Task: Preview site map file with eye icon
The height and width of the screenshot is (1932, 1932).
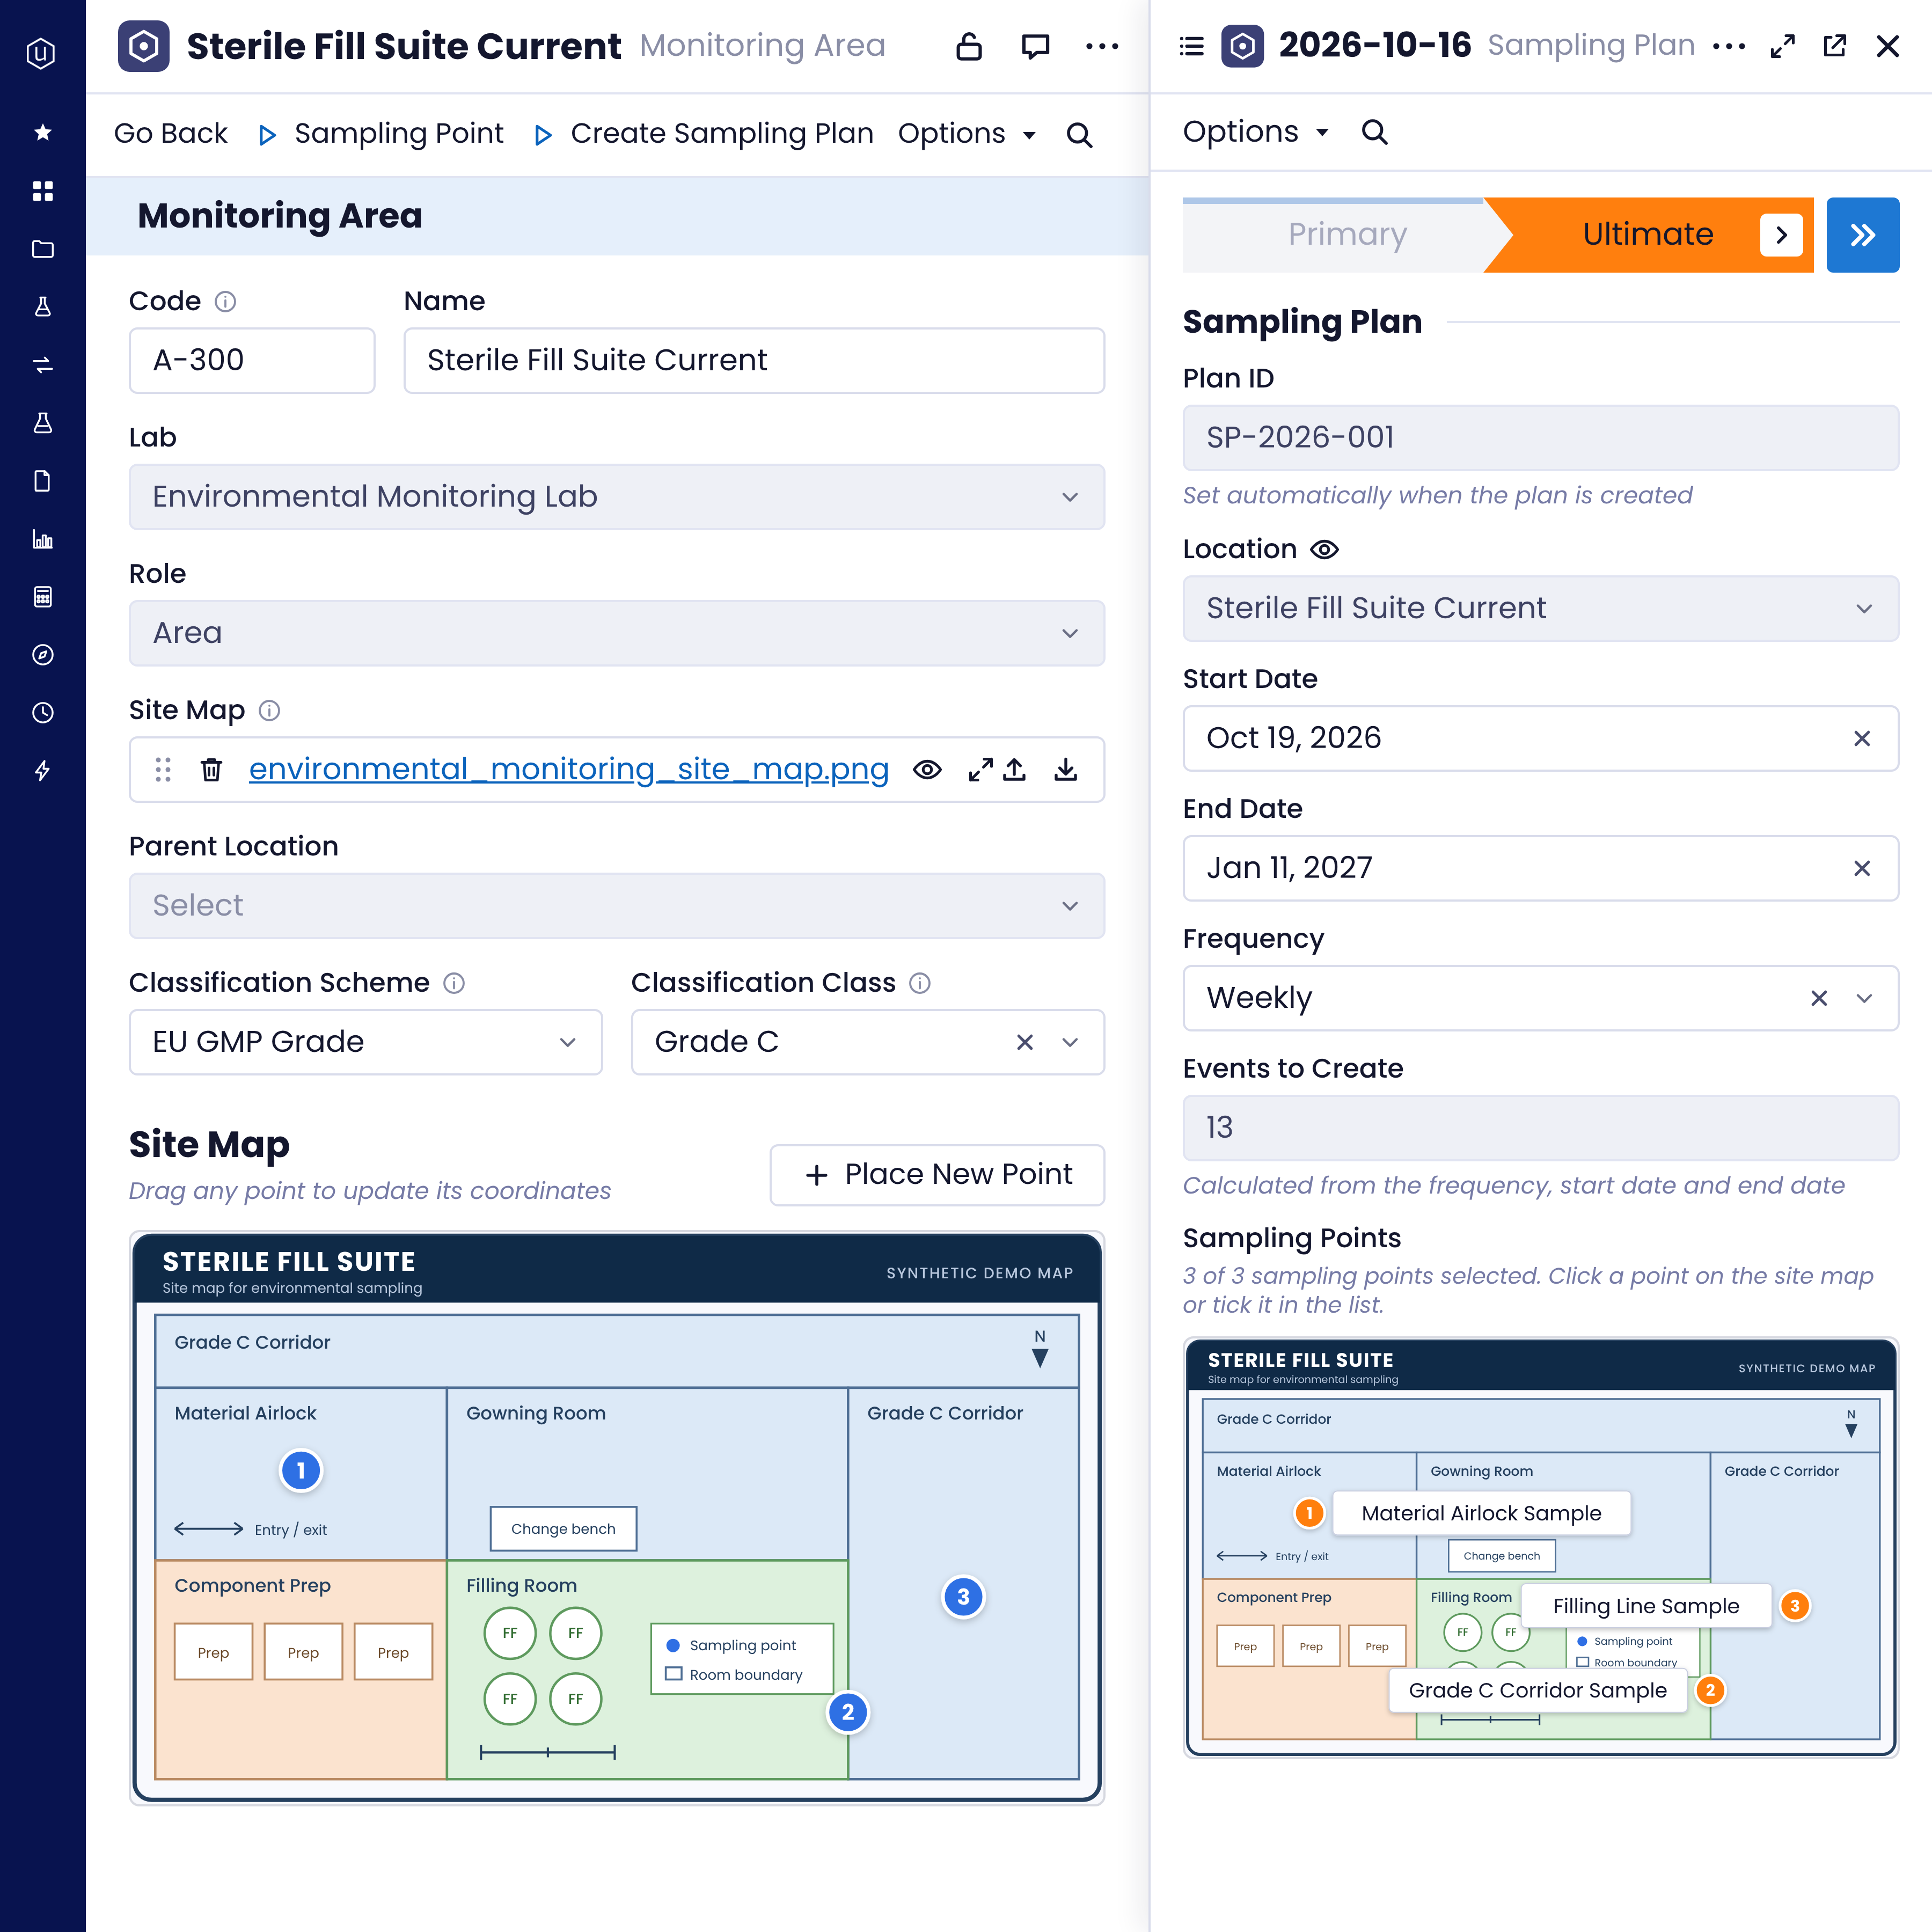Action: [x=927, y=769]
